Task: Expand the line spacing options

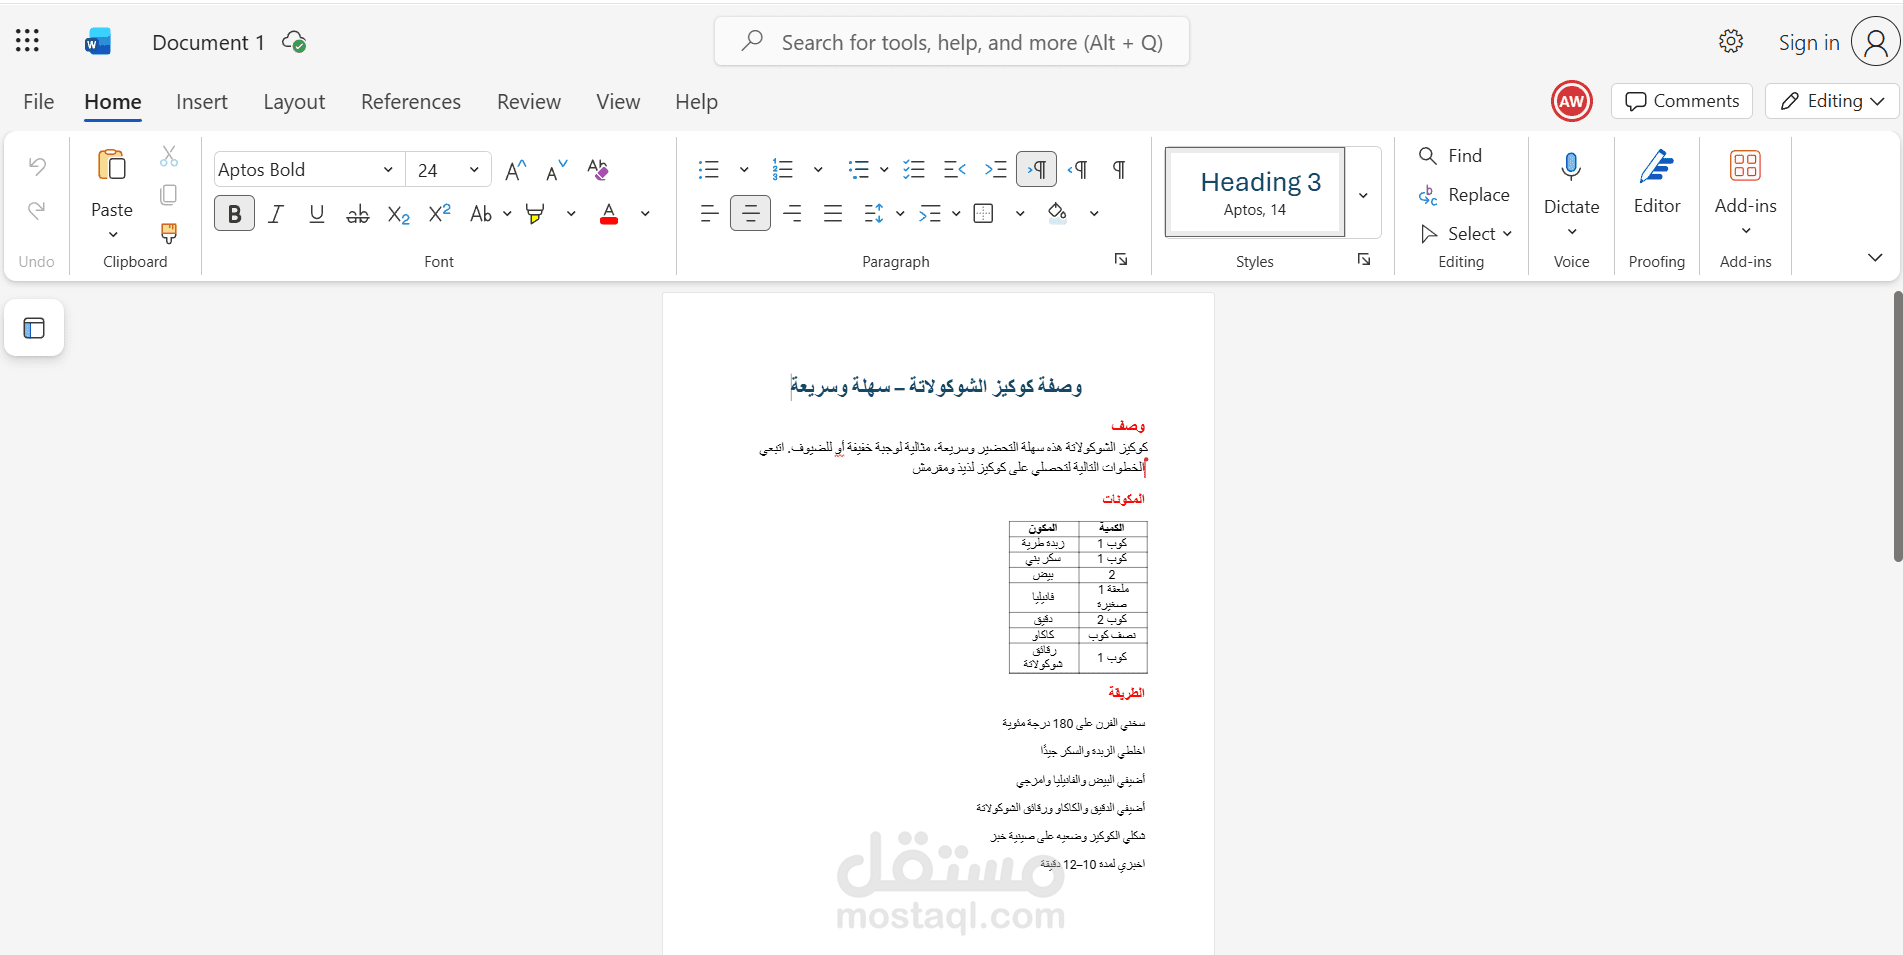Action: (900, 214)
